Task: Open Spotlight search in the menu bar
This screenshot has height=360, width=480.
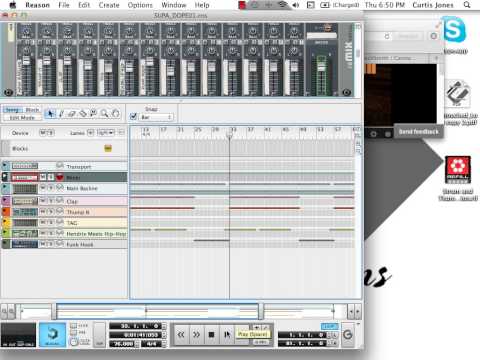Action: [x=467, y=5]
